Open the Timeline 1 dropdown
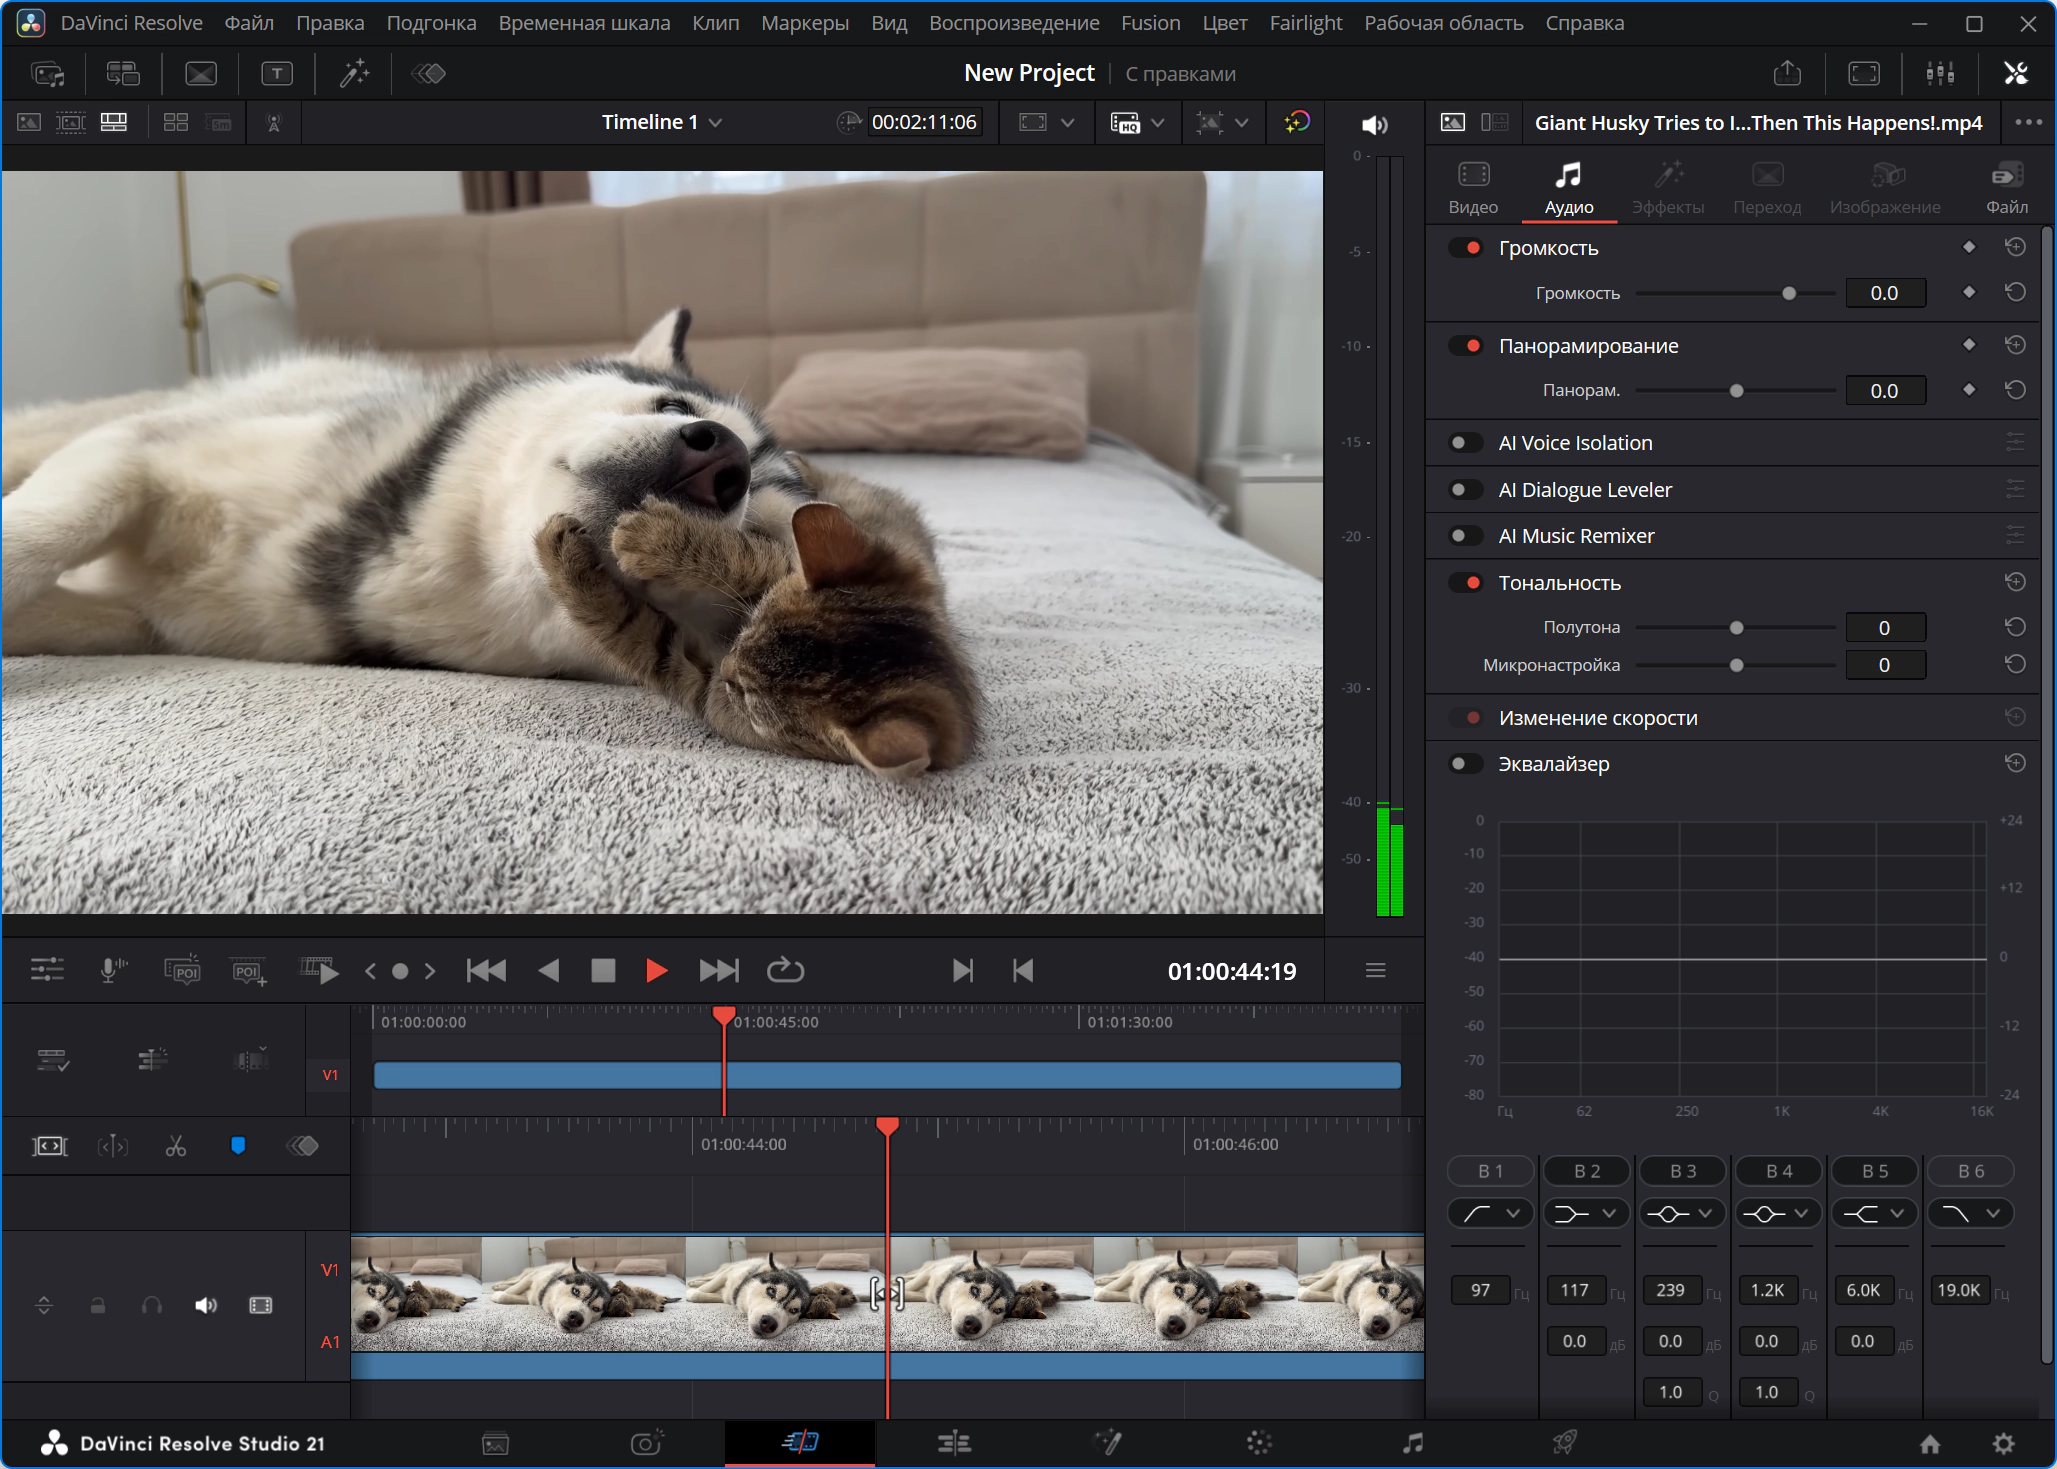The image size is (2057, 1469). click(x=661, y=122)
